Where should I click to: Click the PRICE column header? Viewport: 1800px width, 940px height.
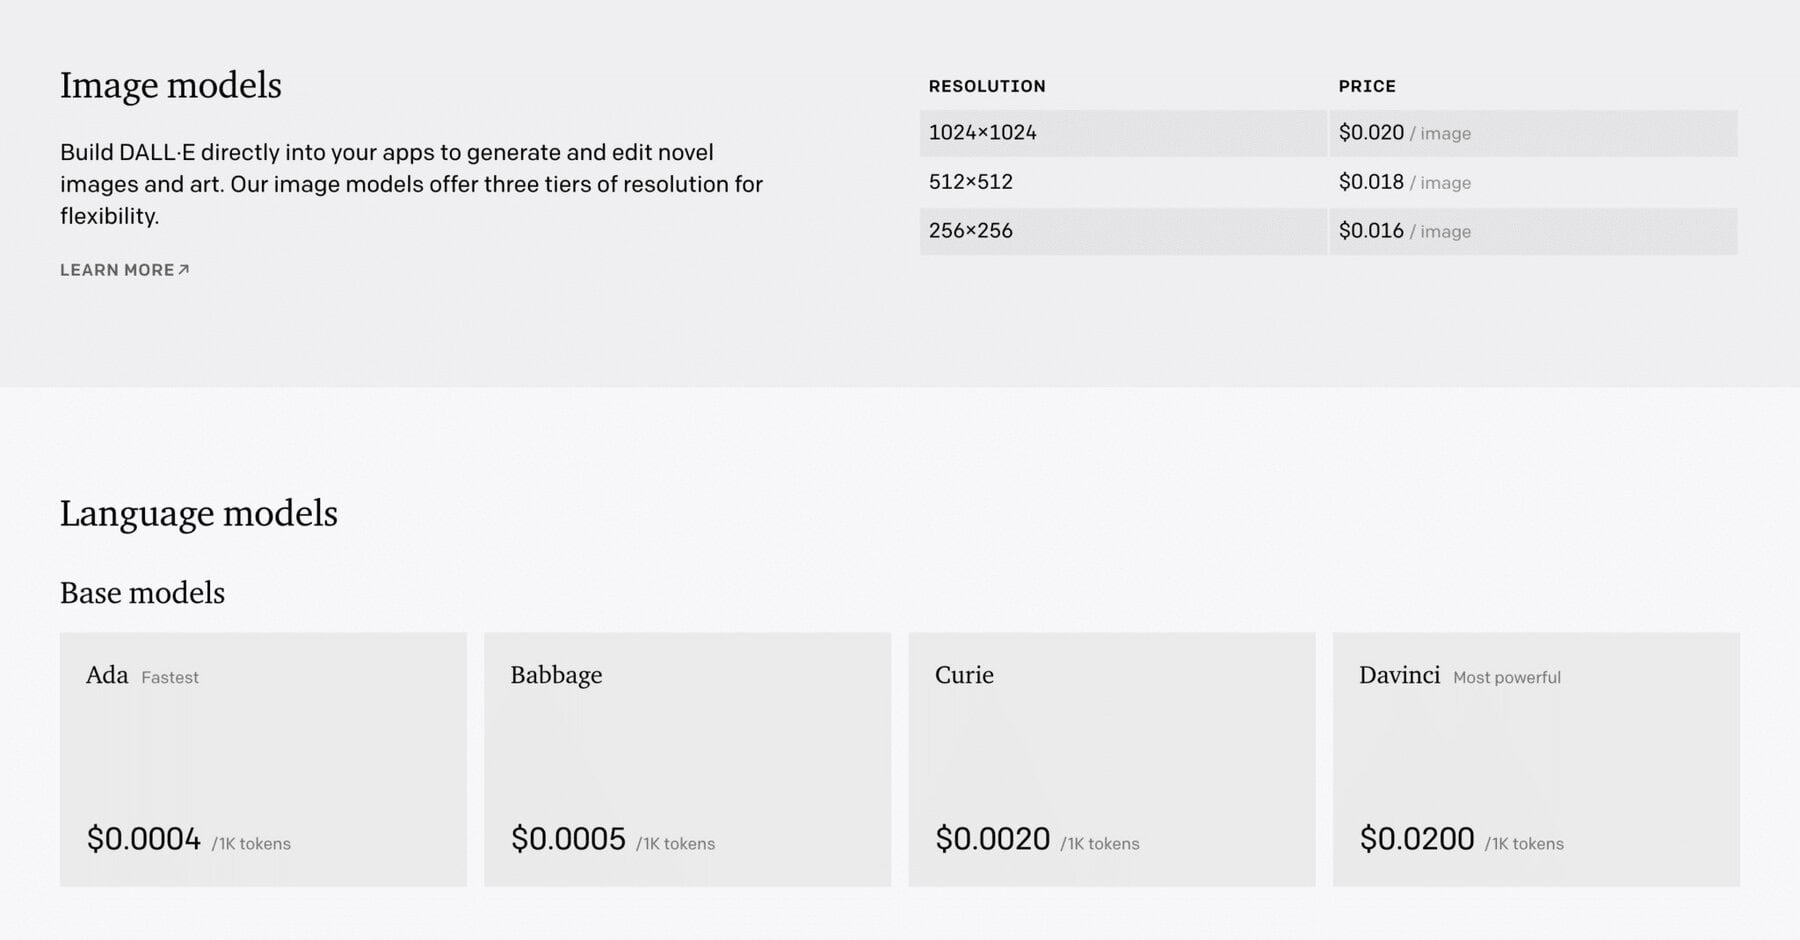click(x=1367, y=86)
